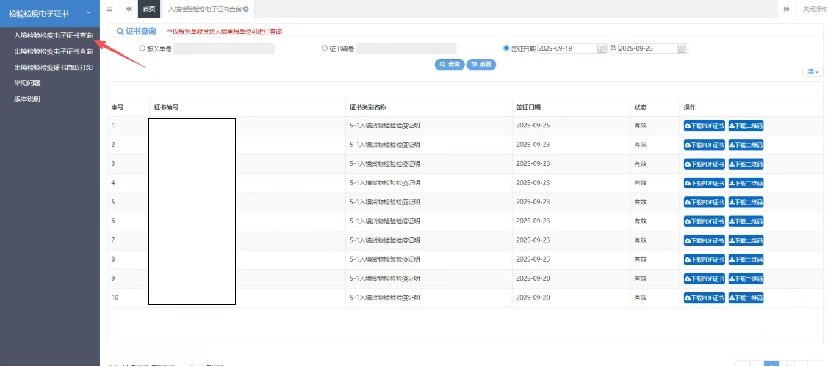The image size is (829, 367).
Task: Download QR code for row 9
Action: (746, 278)
